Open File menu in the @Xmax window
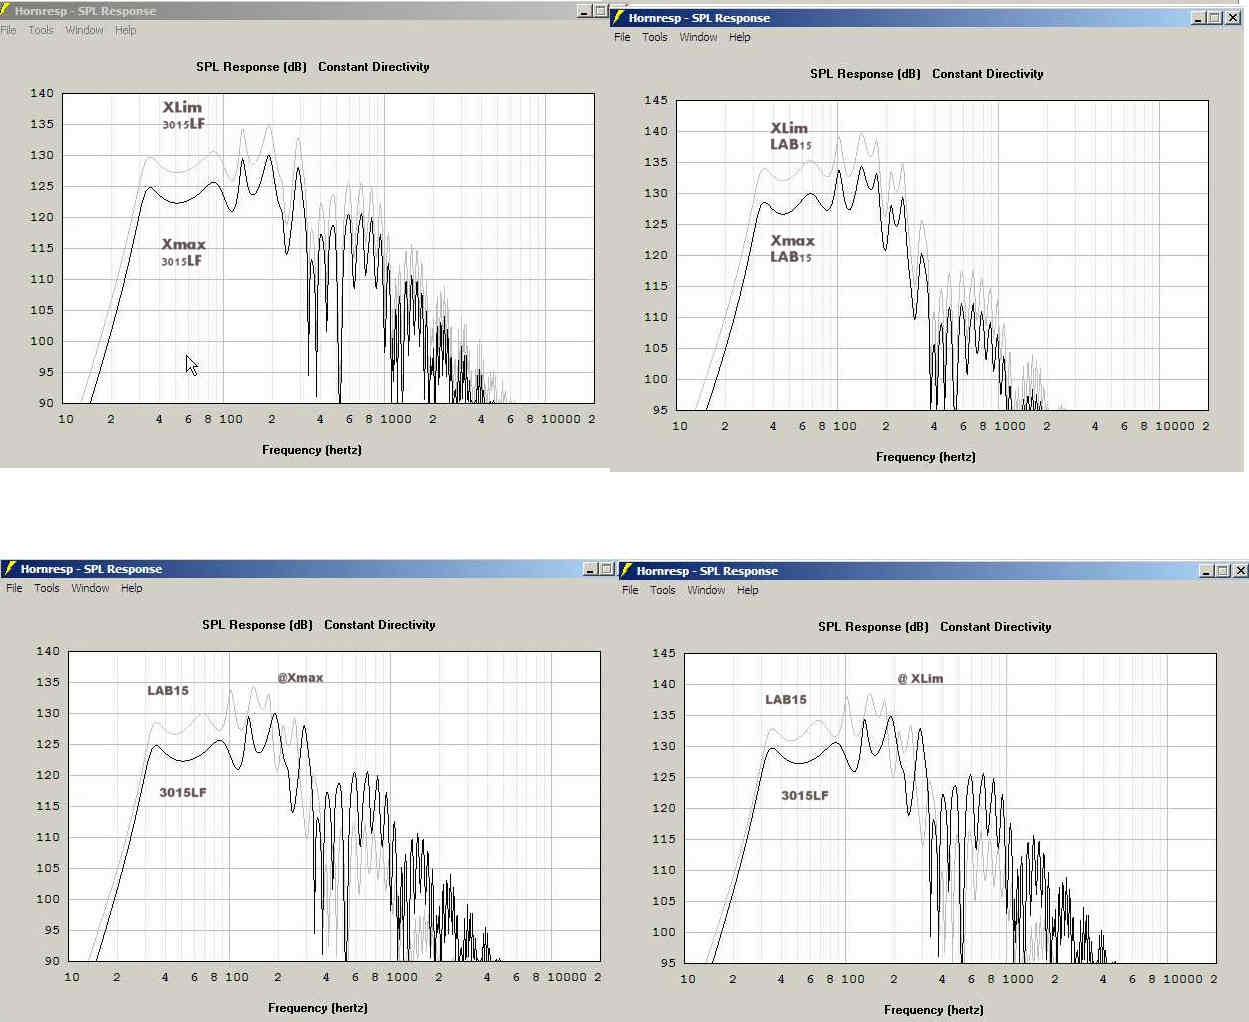This screenshot has width=1249, height=1022. tap(14, 588)
